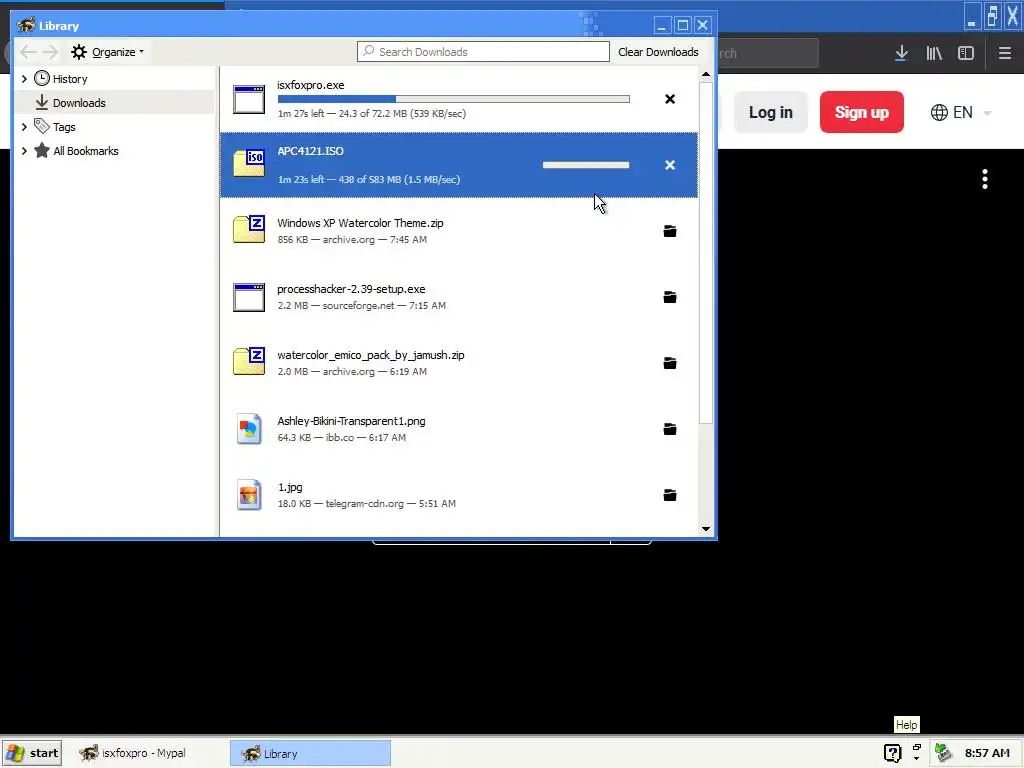Cancel the isxfoxpro.exe download

(669, 99)
